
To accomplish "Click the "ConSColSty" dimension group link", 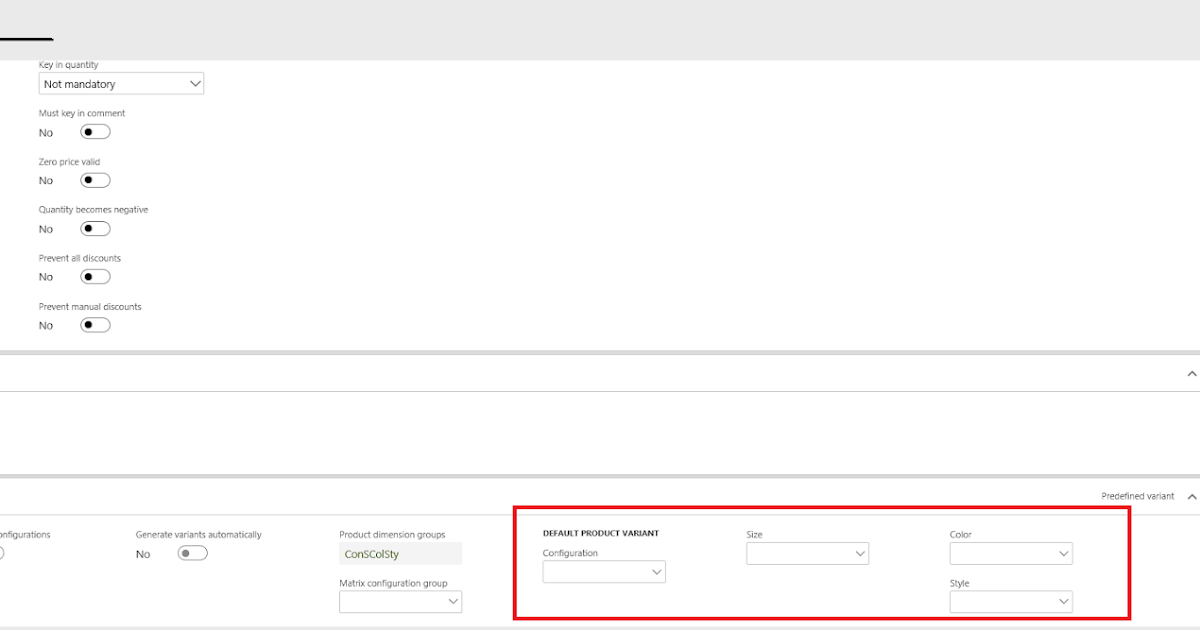I will pos(373,553).
